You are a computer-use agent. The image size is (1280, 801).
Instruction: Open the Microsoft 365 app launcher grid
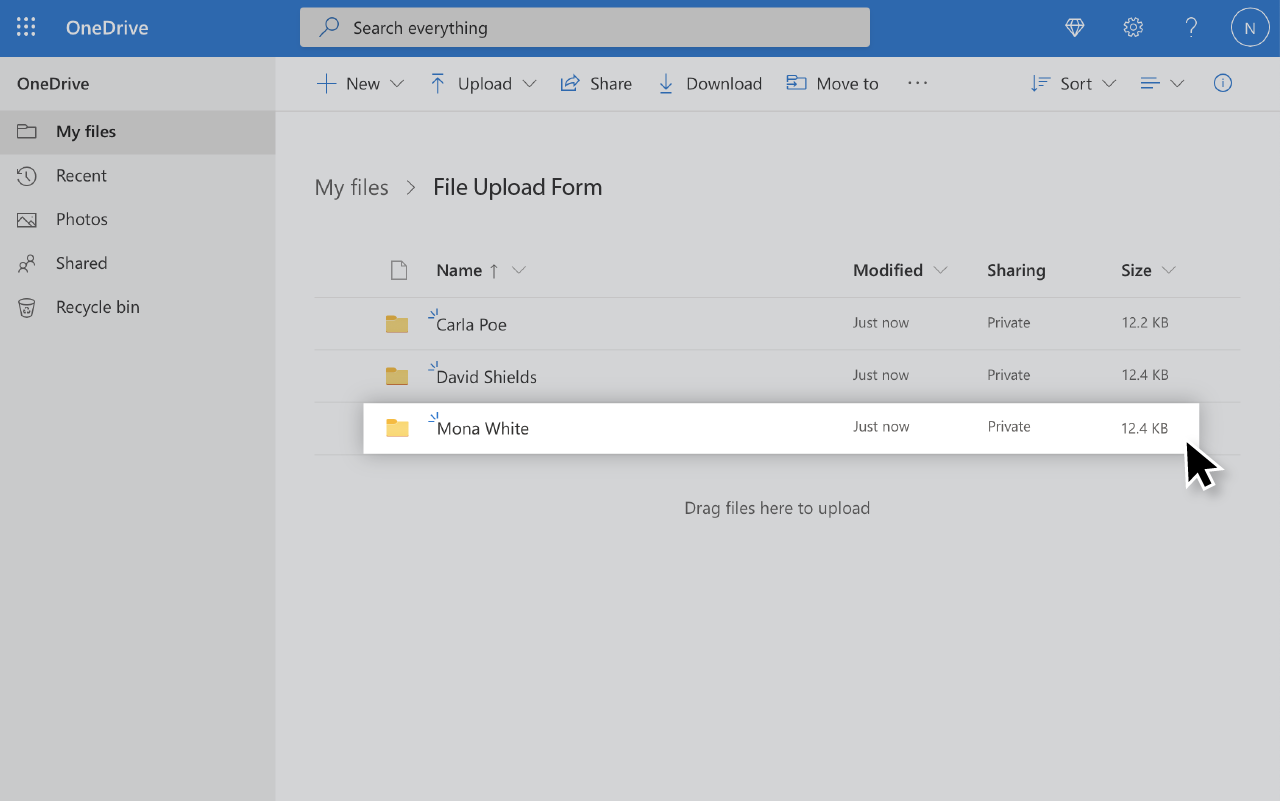26,27
